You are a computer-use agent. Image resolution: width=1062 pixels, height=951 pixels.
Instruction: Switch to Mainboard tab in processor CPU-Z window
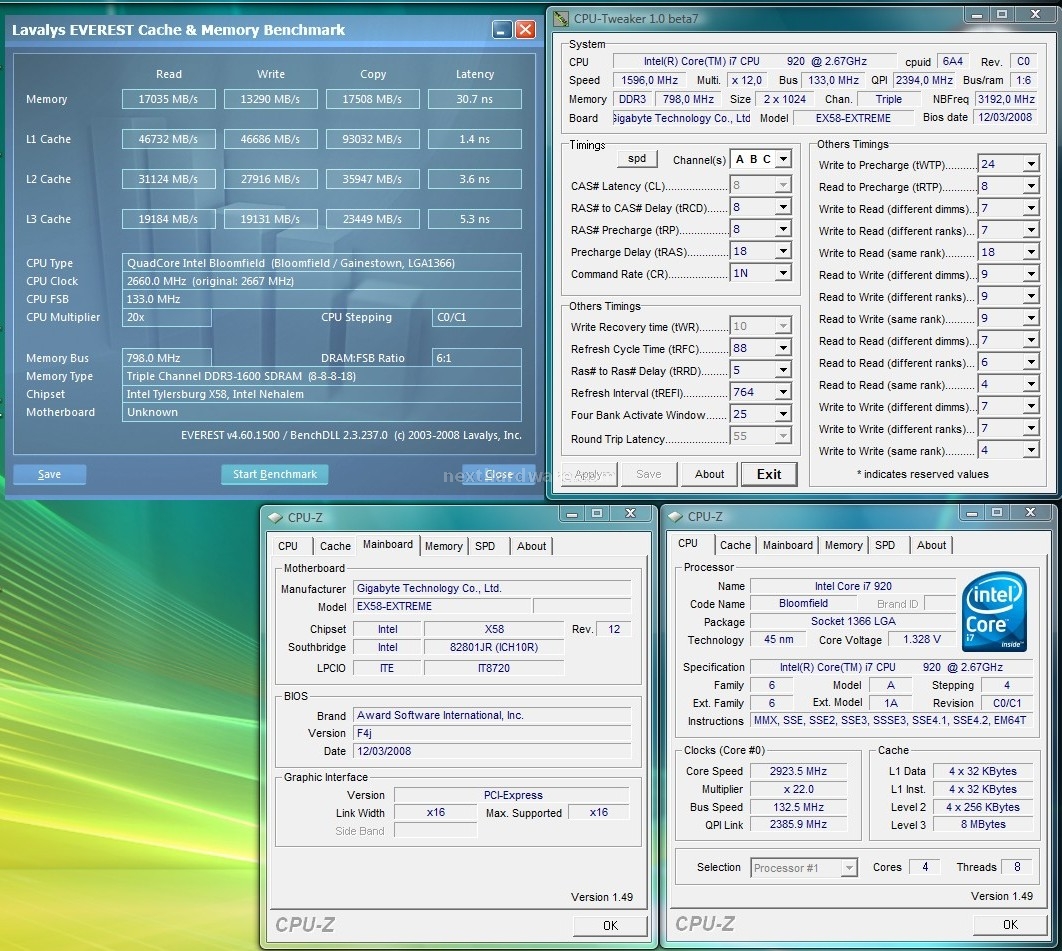(x=788, y=545)
